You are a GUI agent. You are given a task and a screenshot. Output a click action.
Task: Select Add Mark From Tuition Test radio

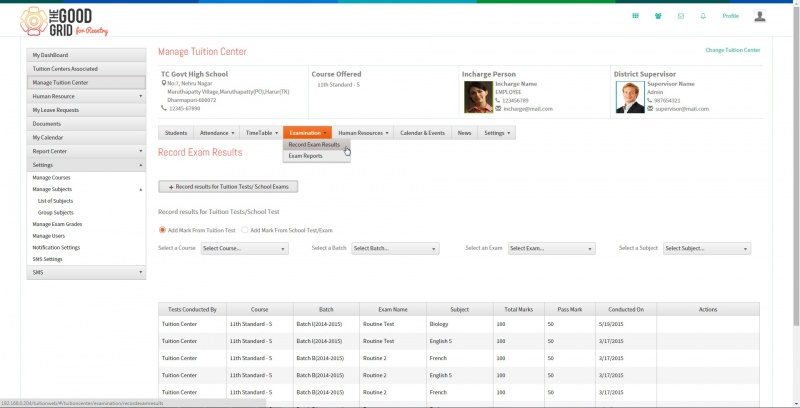click(162, 230)
